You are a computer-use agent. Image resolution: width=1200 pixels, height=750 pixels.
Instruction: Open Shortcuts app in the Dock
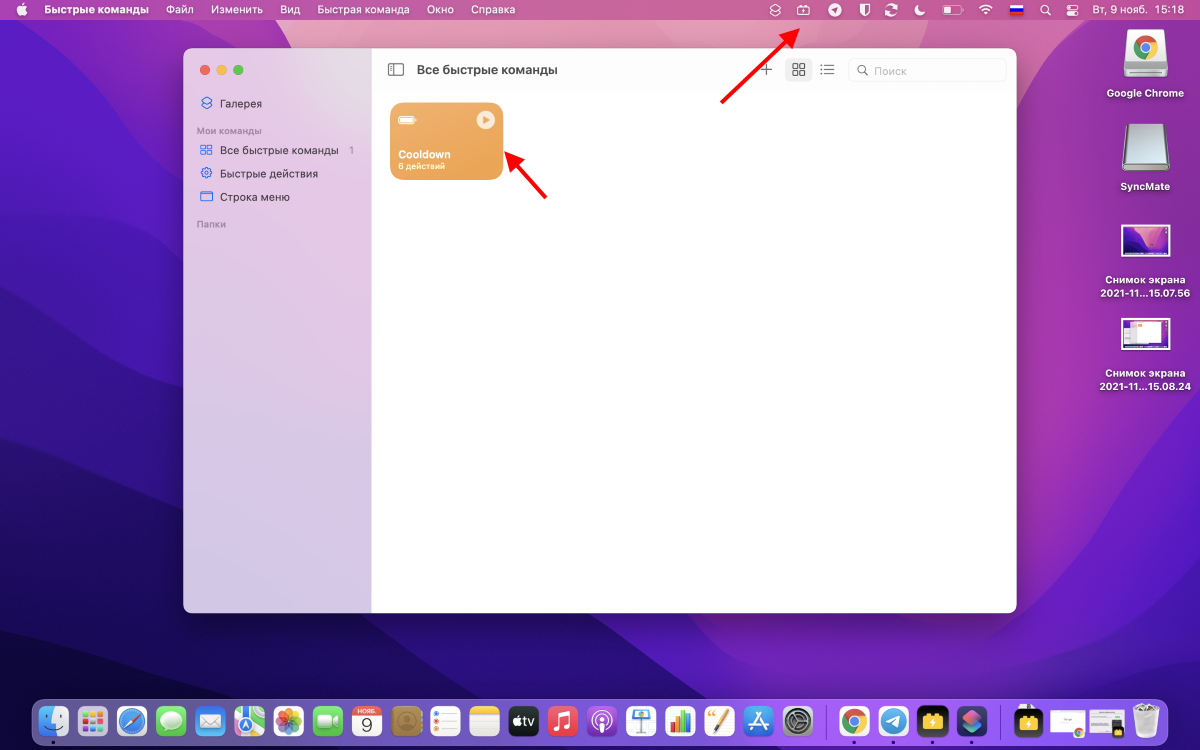point(972,720)
